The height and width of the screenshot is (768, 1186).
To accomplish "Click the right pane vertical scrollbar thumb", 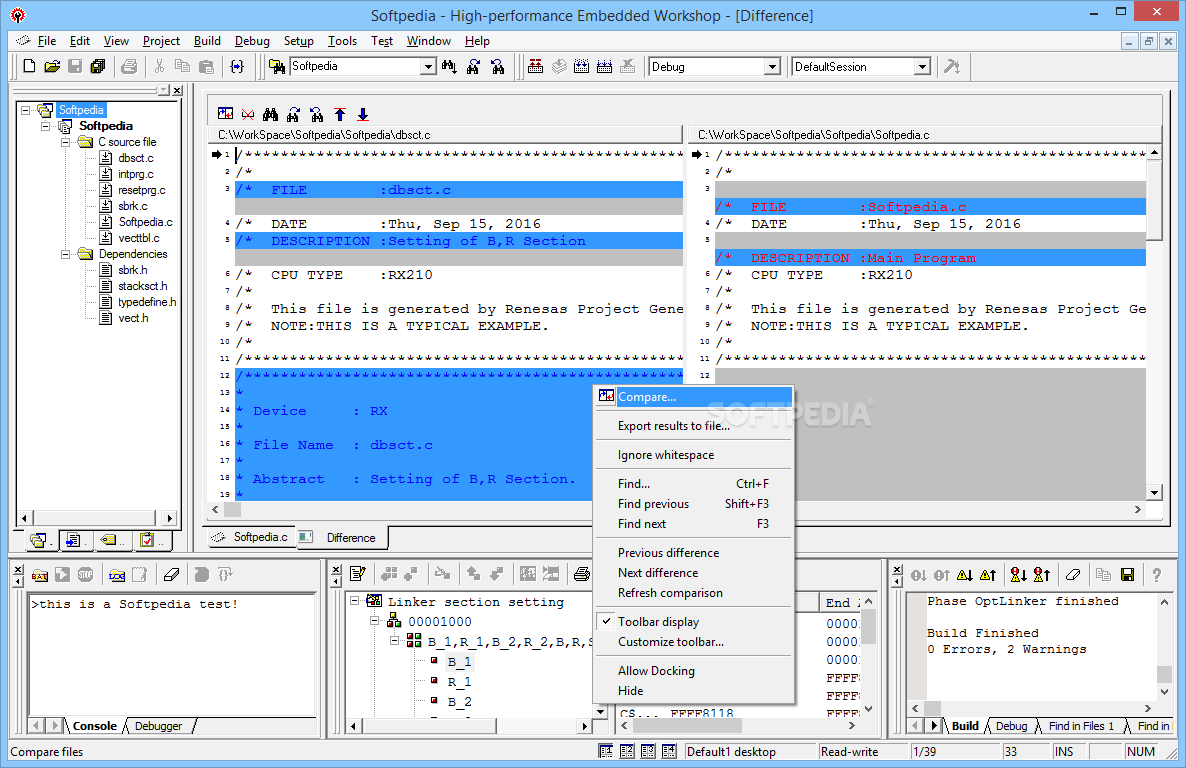I will pyautogui.click(x=1154, y=200).
